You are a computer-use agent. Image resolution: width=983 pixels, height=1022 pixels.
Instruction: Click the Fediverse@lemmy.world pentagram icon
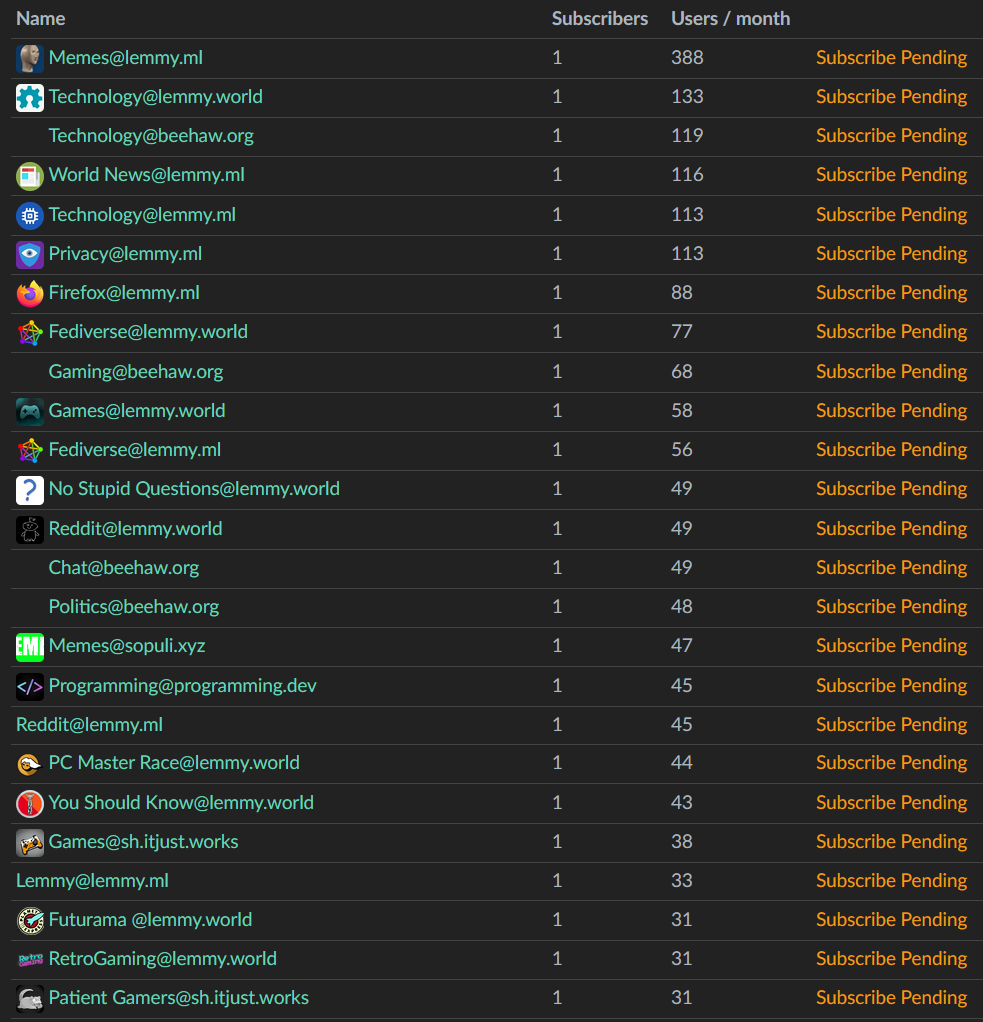coord(30,333)
